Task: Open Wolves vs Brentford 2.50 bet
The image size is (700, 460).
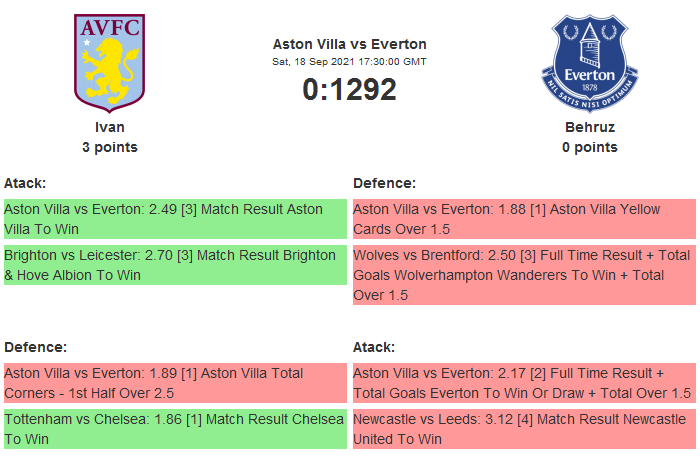Action: 523,275
